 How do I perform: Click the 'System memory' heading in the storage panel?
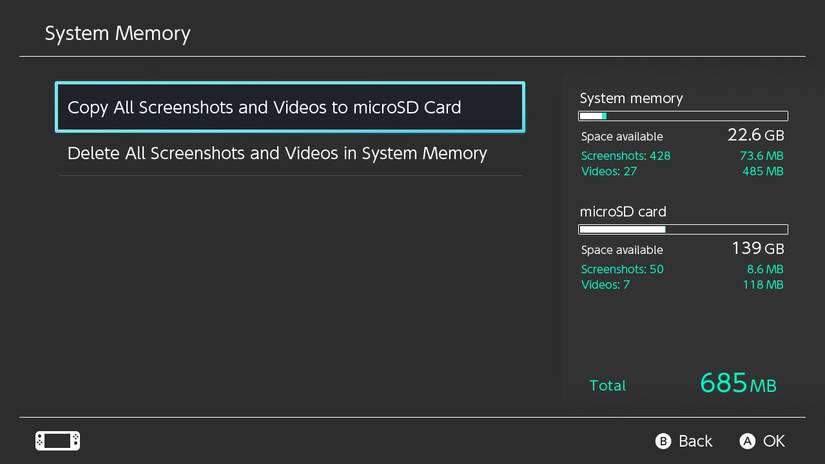point(631,98)
